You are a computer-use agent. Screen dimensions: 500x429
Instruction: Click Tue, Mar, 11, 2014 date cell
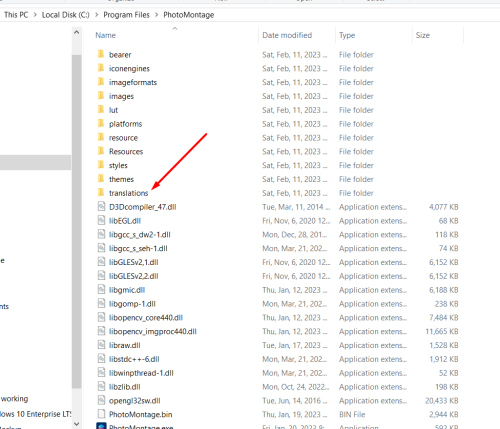[296, 207]
